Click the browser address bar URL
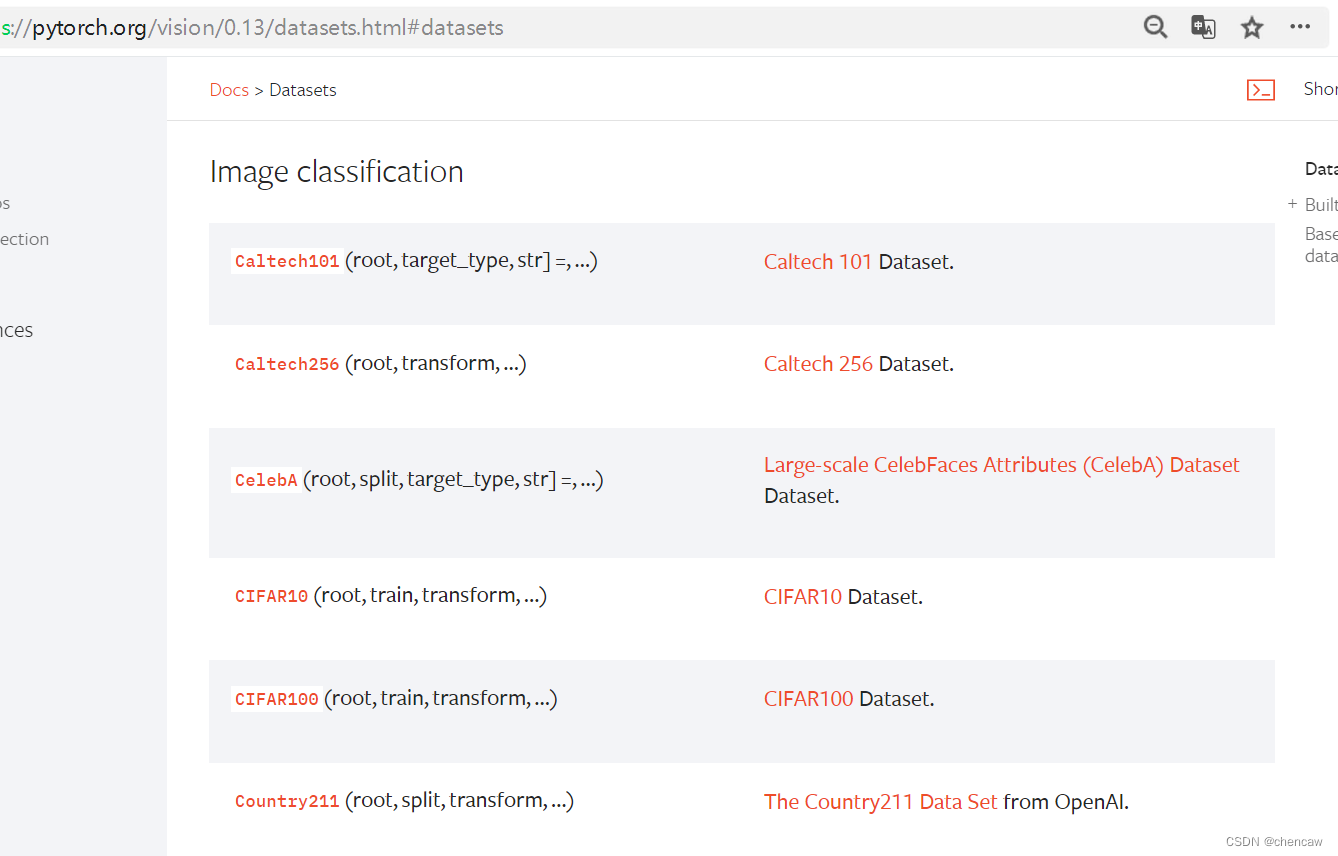This screenshot has width=1338, height=856. tap(268, 28)
